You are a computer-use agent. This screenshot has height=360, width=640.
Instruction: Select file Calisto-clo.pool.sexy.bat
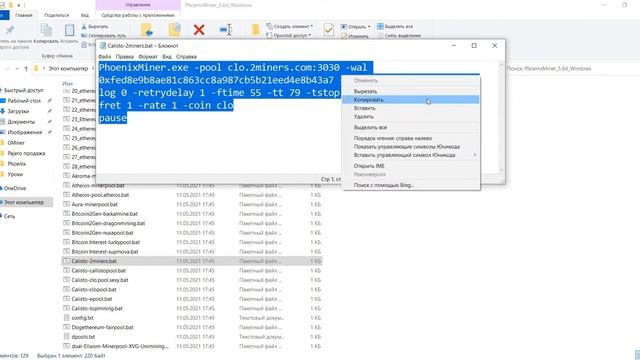(x=100, y=280)
